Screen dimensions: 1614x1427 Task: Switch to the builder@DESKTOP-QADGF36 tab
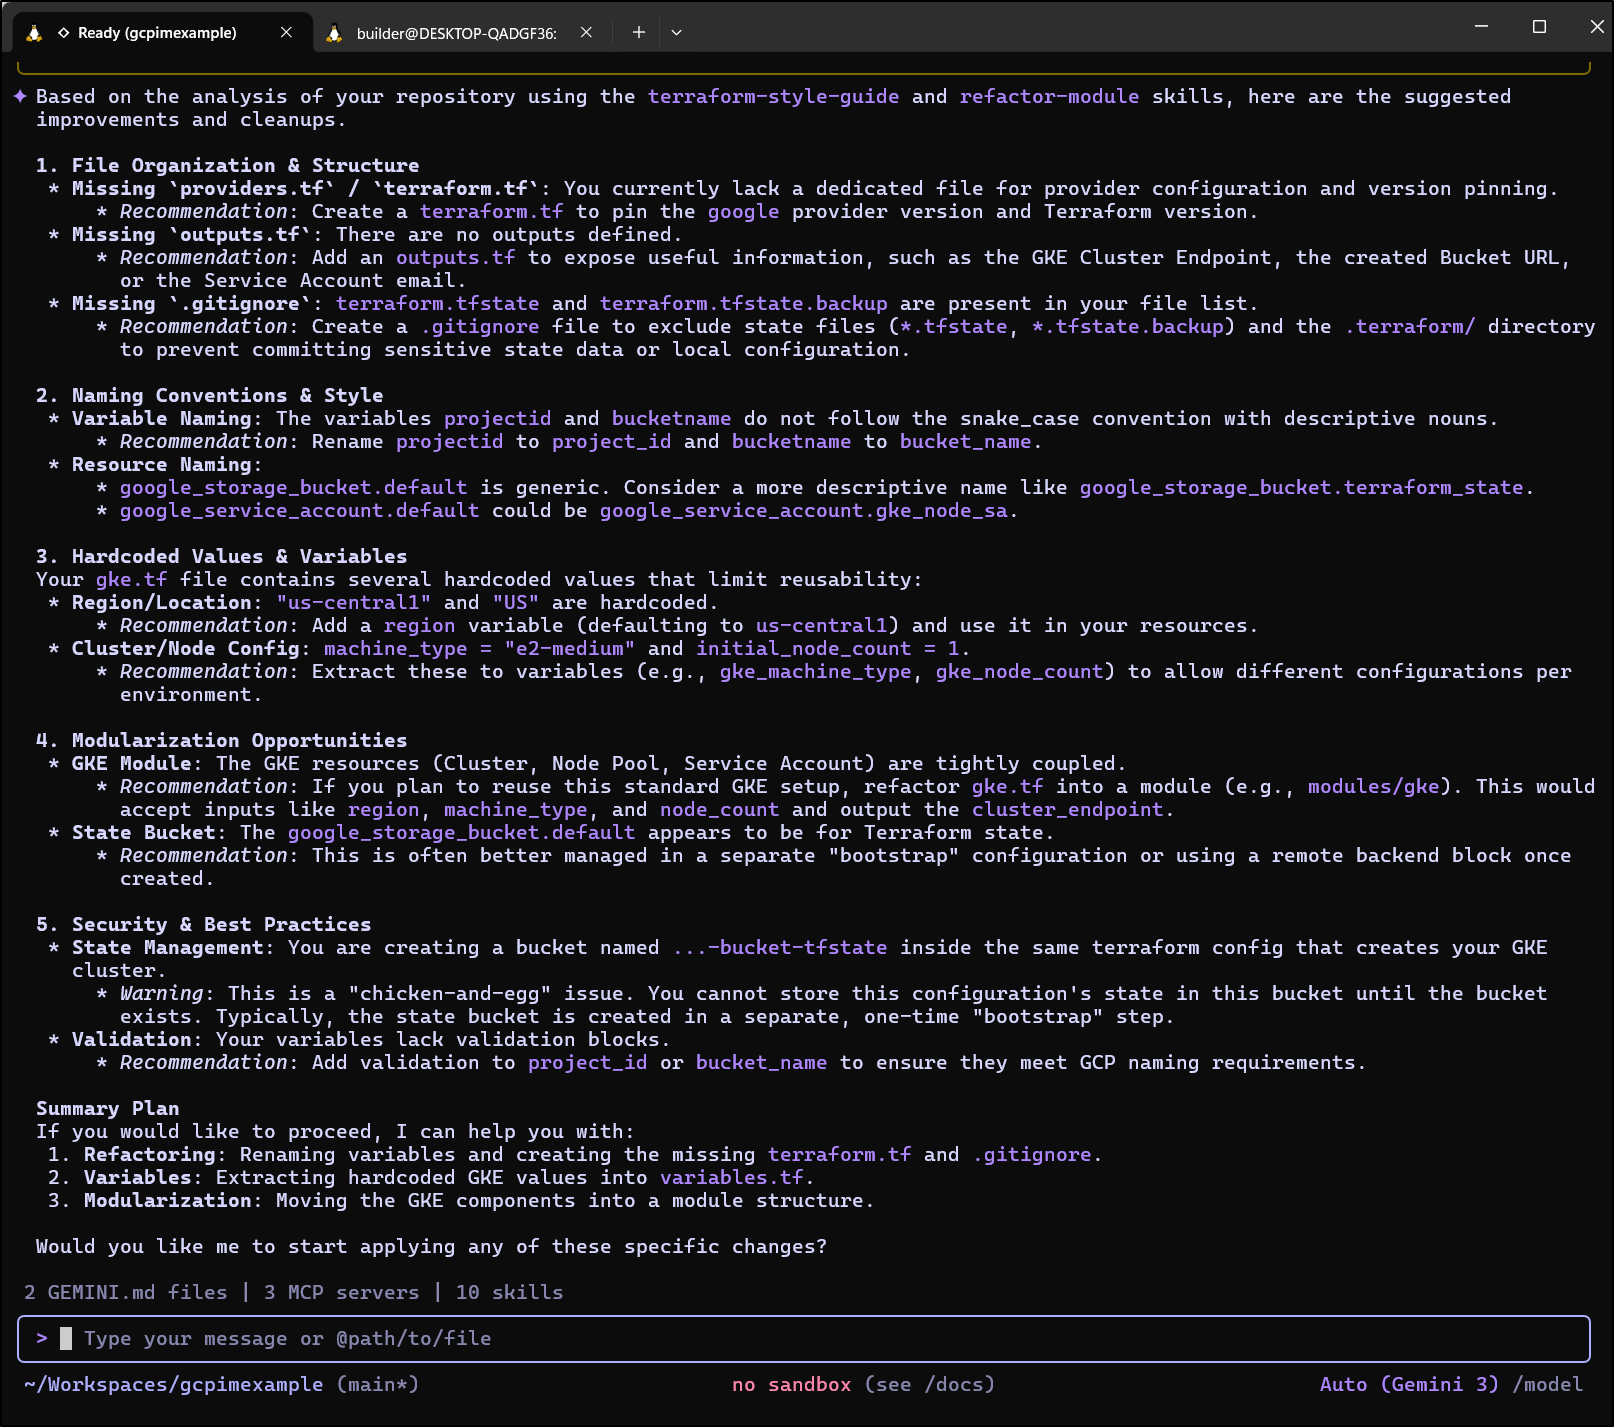pyautogui.click(x=455, y=31)
